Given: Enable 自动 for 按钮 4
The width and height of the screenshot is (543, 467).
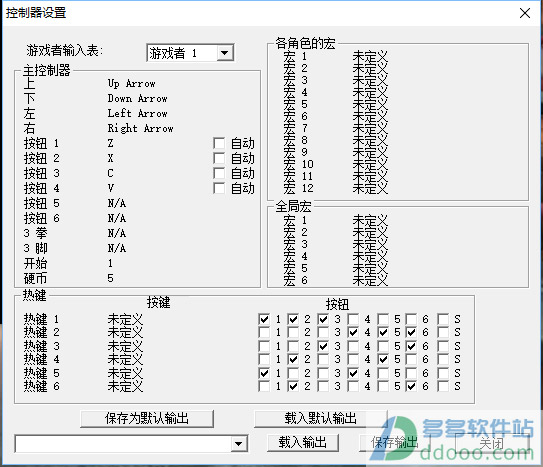Looking at the screenshot, I should [219, 188].
